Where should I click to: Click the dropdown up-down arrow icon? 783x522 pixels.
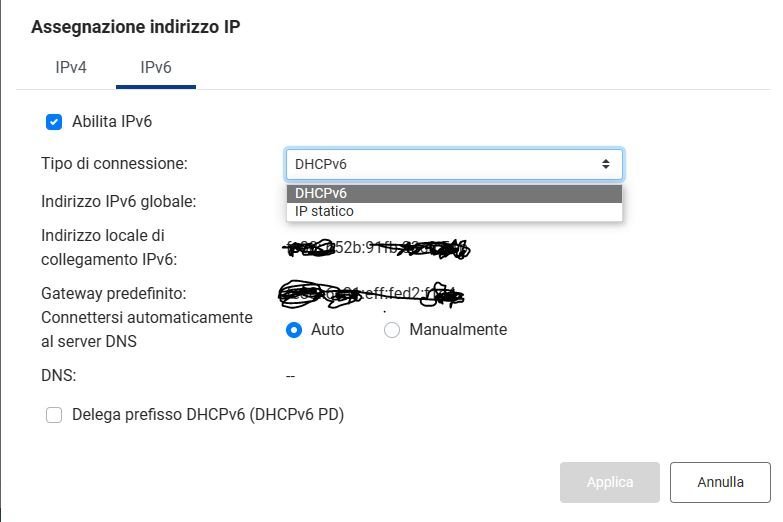tap(606, 164)
